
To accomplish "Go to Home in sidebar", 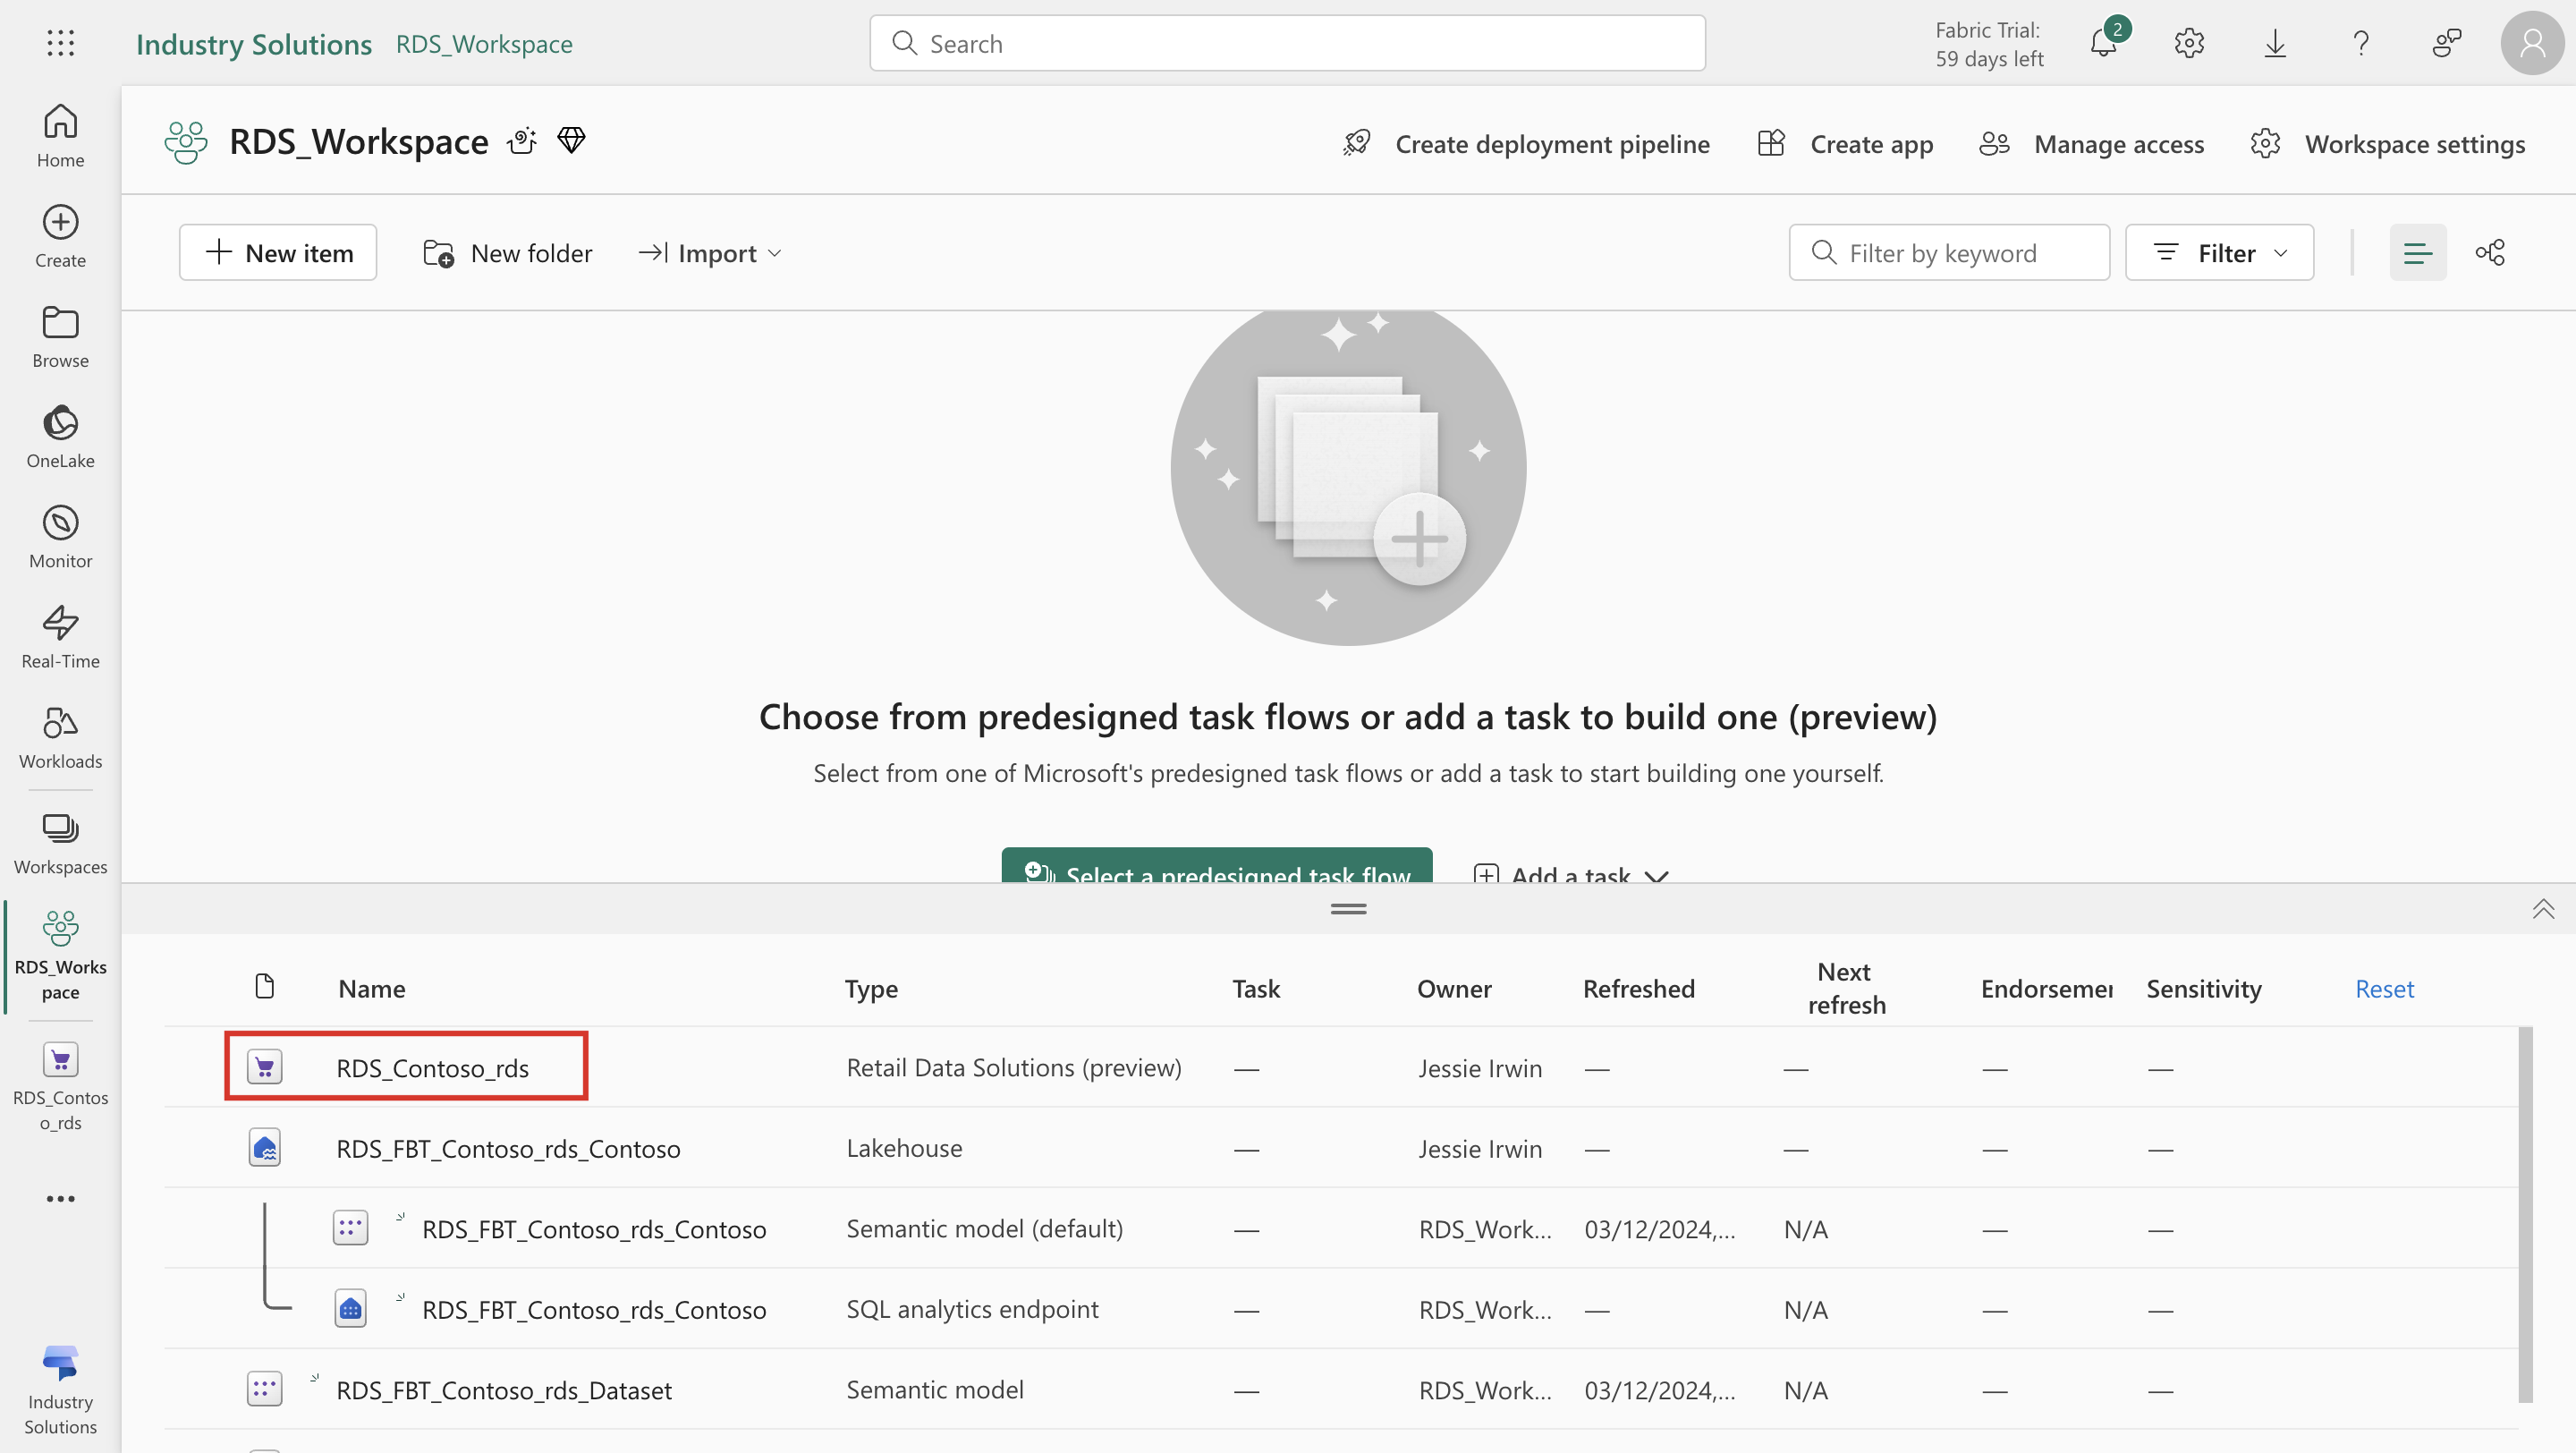I will (x=60, y=135).
